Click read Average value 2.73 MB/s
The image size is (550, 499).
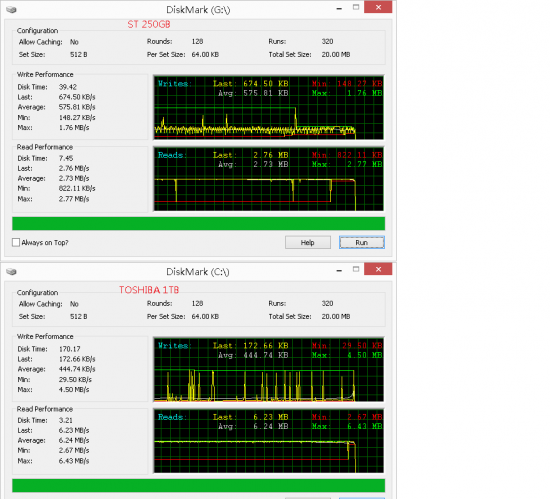tap(74, 178)
